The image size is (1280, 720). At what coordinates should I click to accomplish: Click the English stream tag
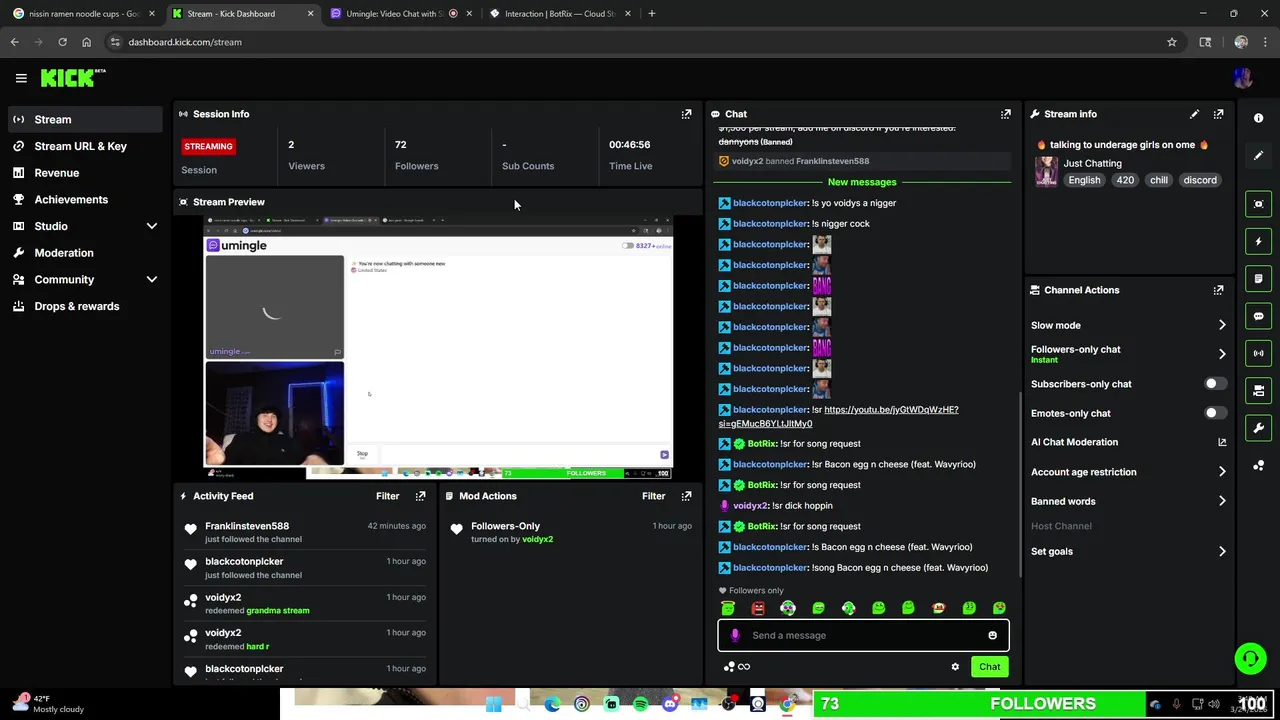pyautogui.click(x=1084, y=180)
